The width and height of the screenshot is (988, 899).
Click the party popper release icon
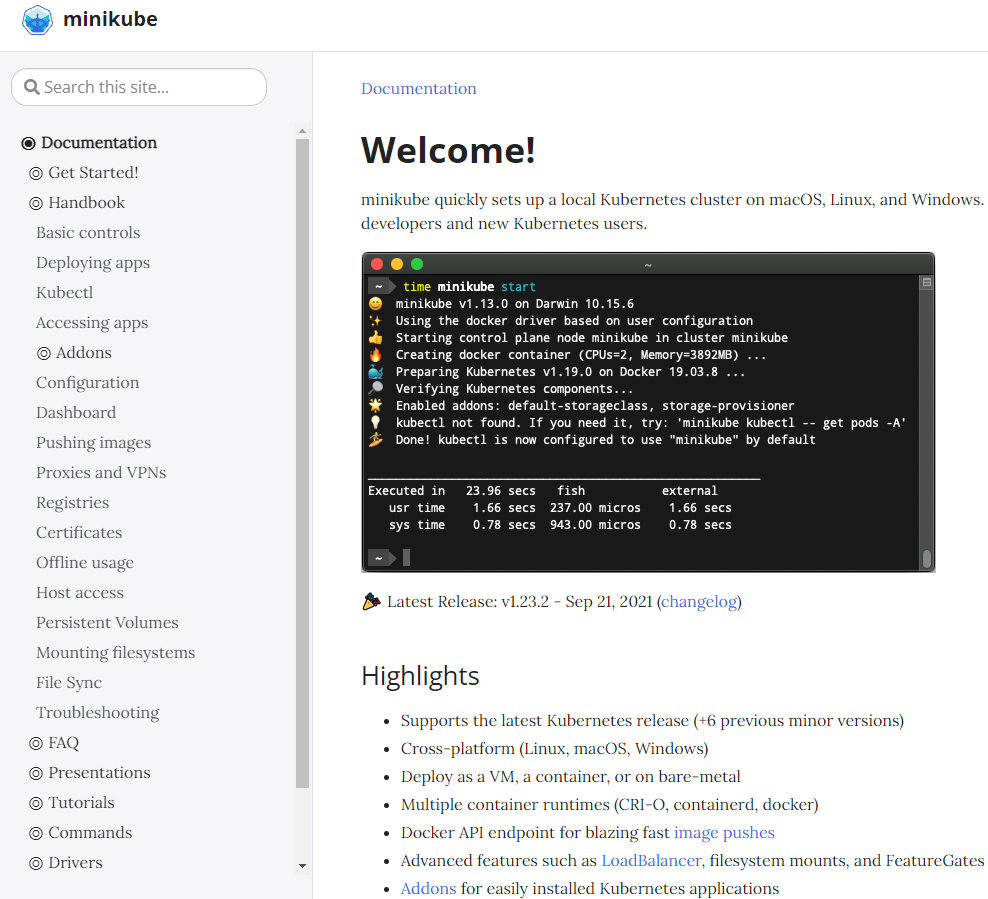tap(371, 602)
